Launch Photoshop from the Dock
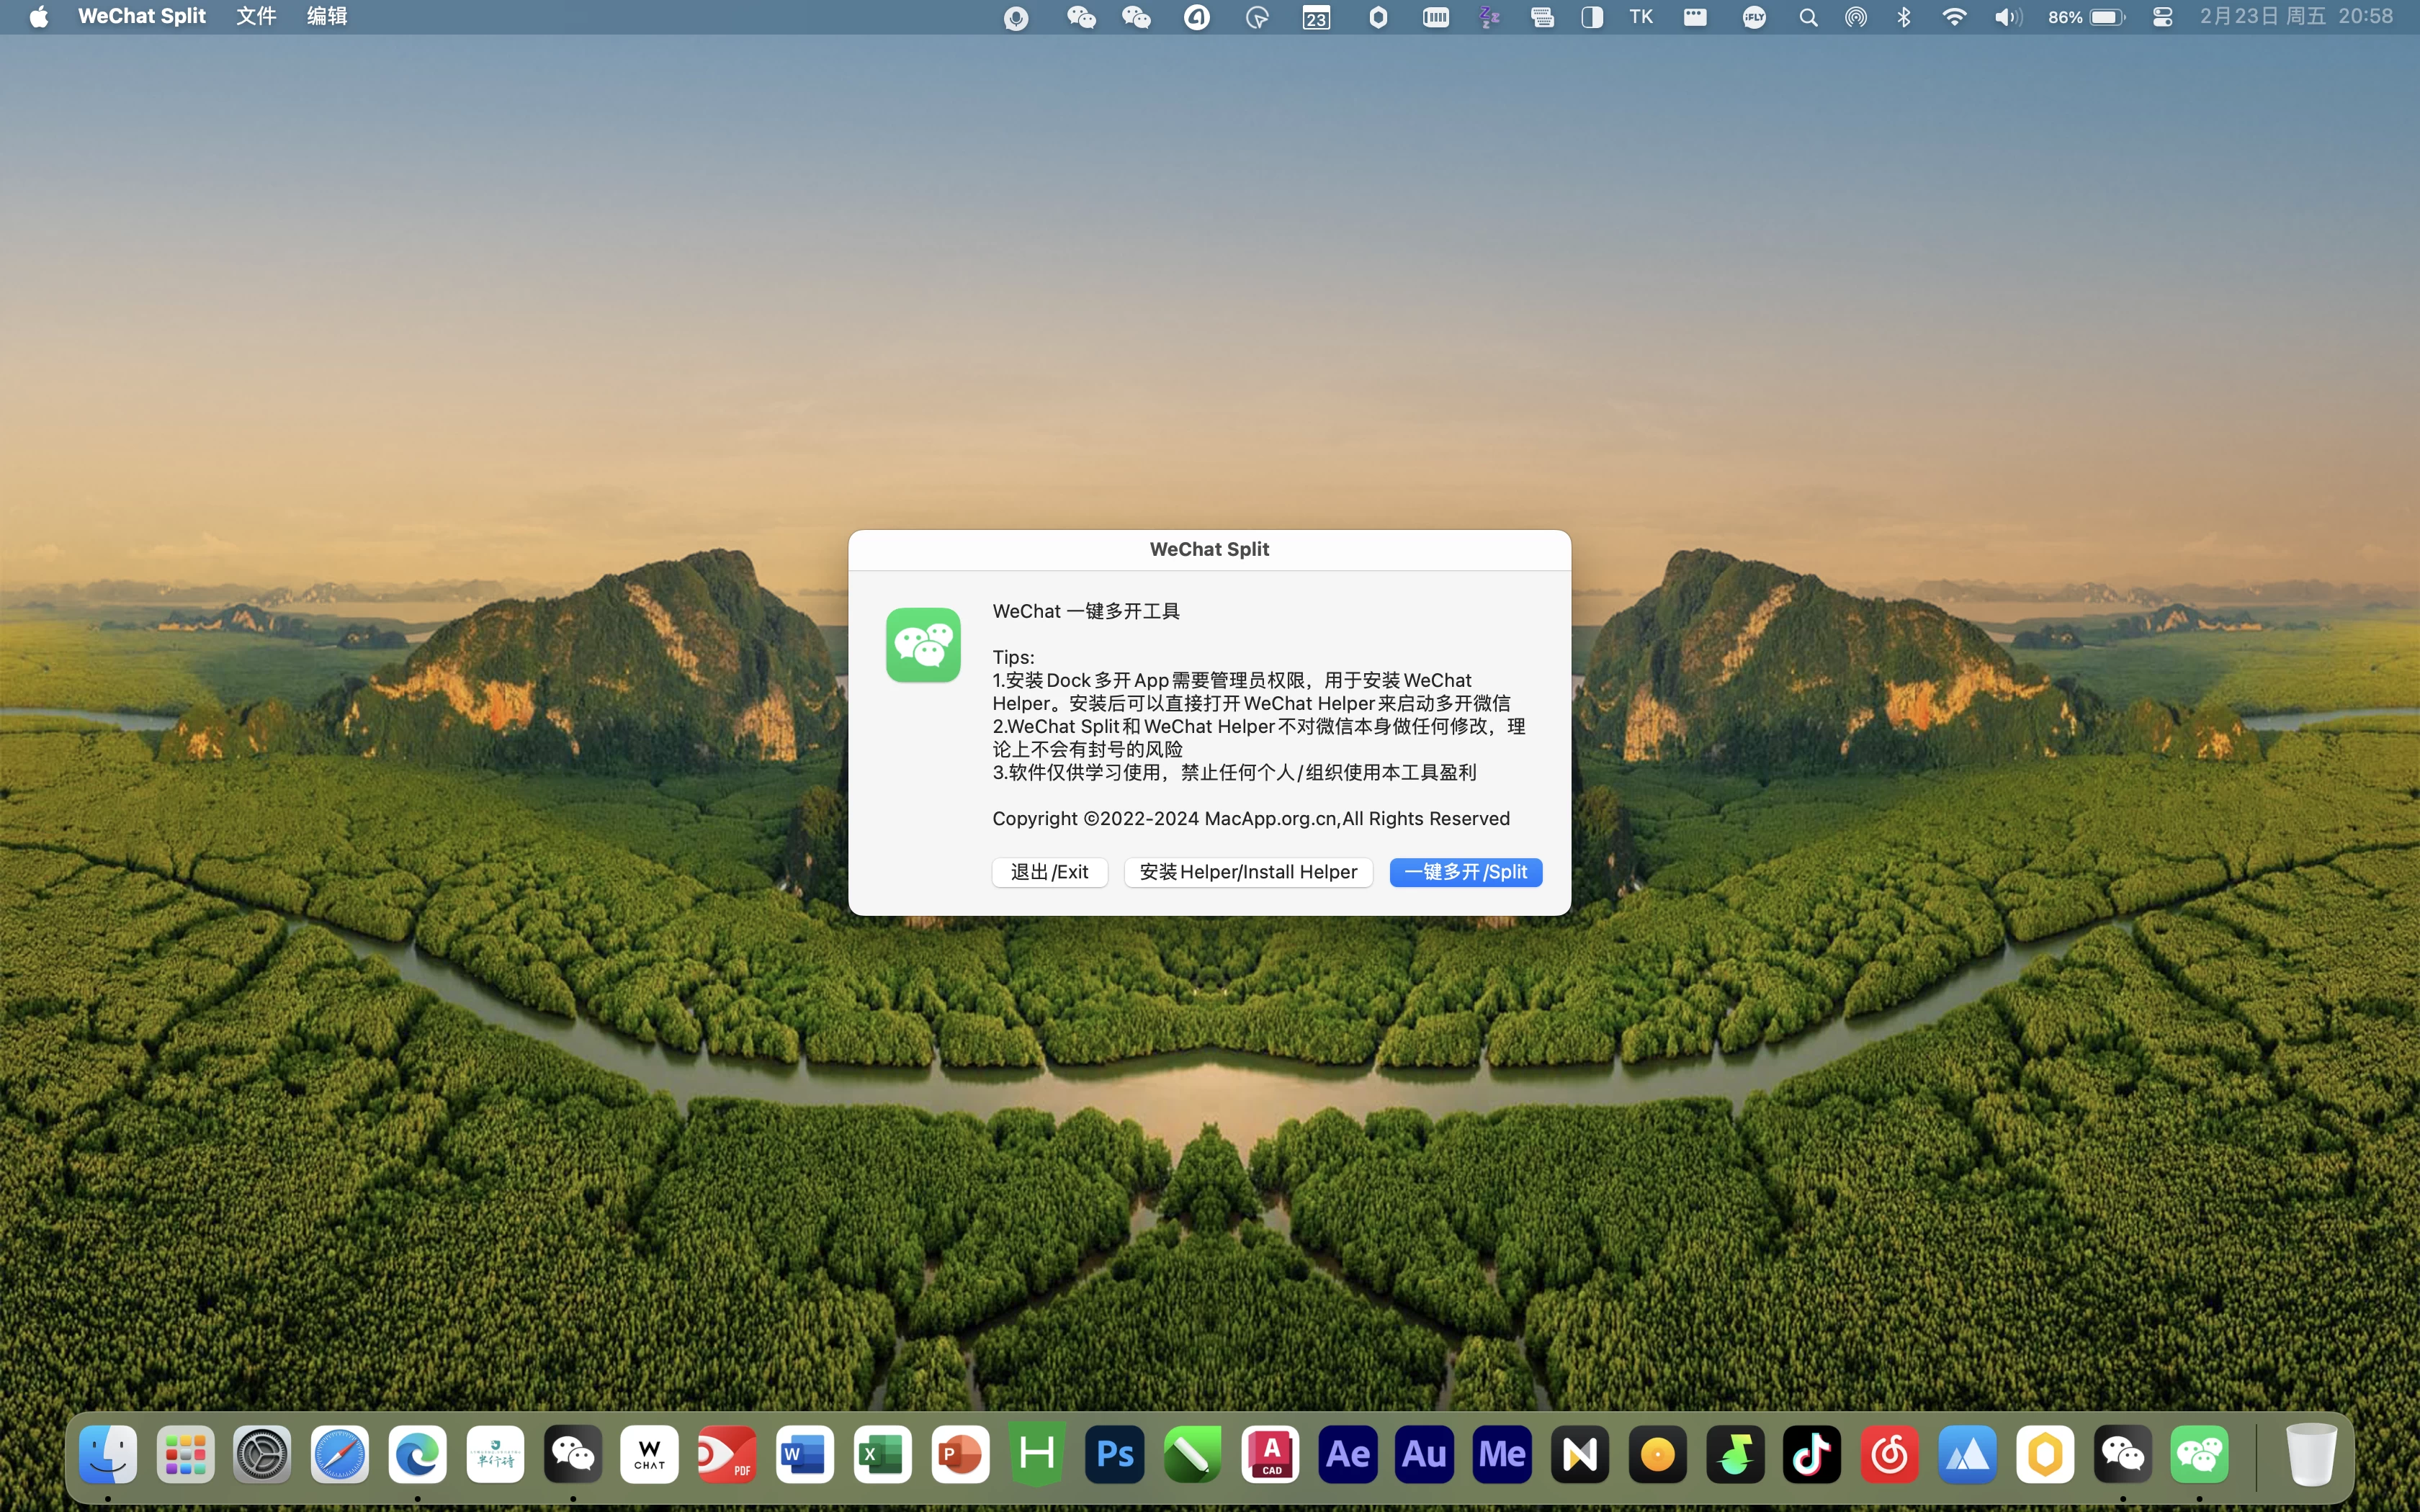Image resolution: width=2420 pixels, height=1512 pixels. [1115, 1454]
